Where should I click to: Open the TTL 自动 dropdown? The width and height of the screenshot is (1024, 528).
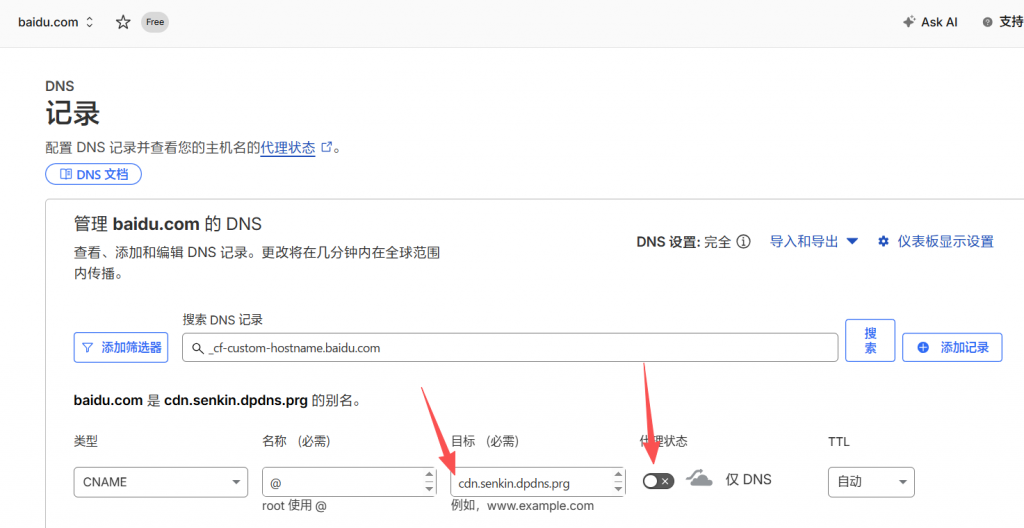click(x=870, y=482)
